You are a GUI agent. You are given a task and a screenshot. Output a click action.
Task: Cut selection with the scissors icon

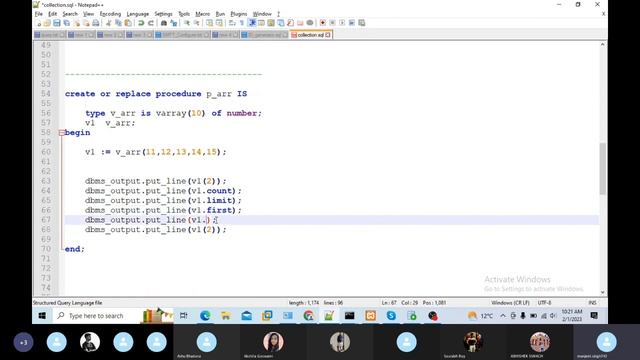pos(109,23)
